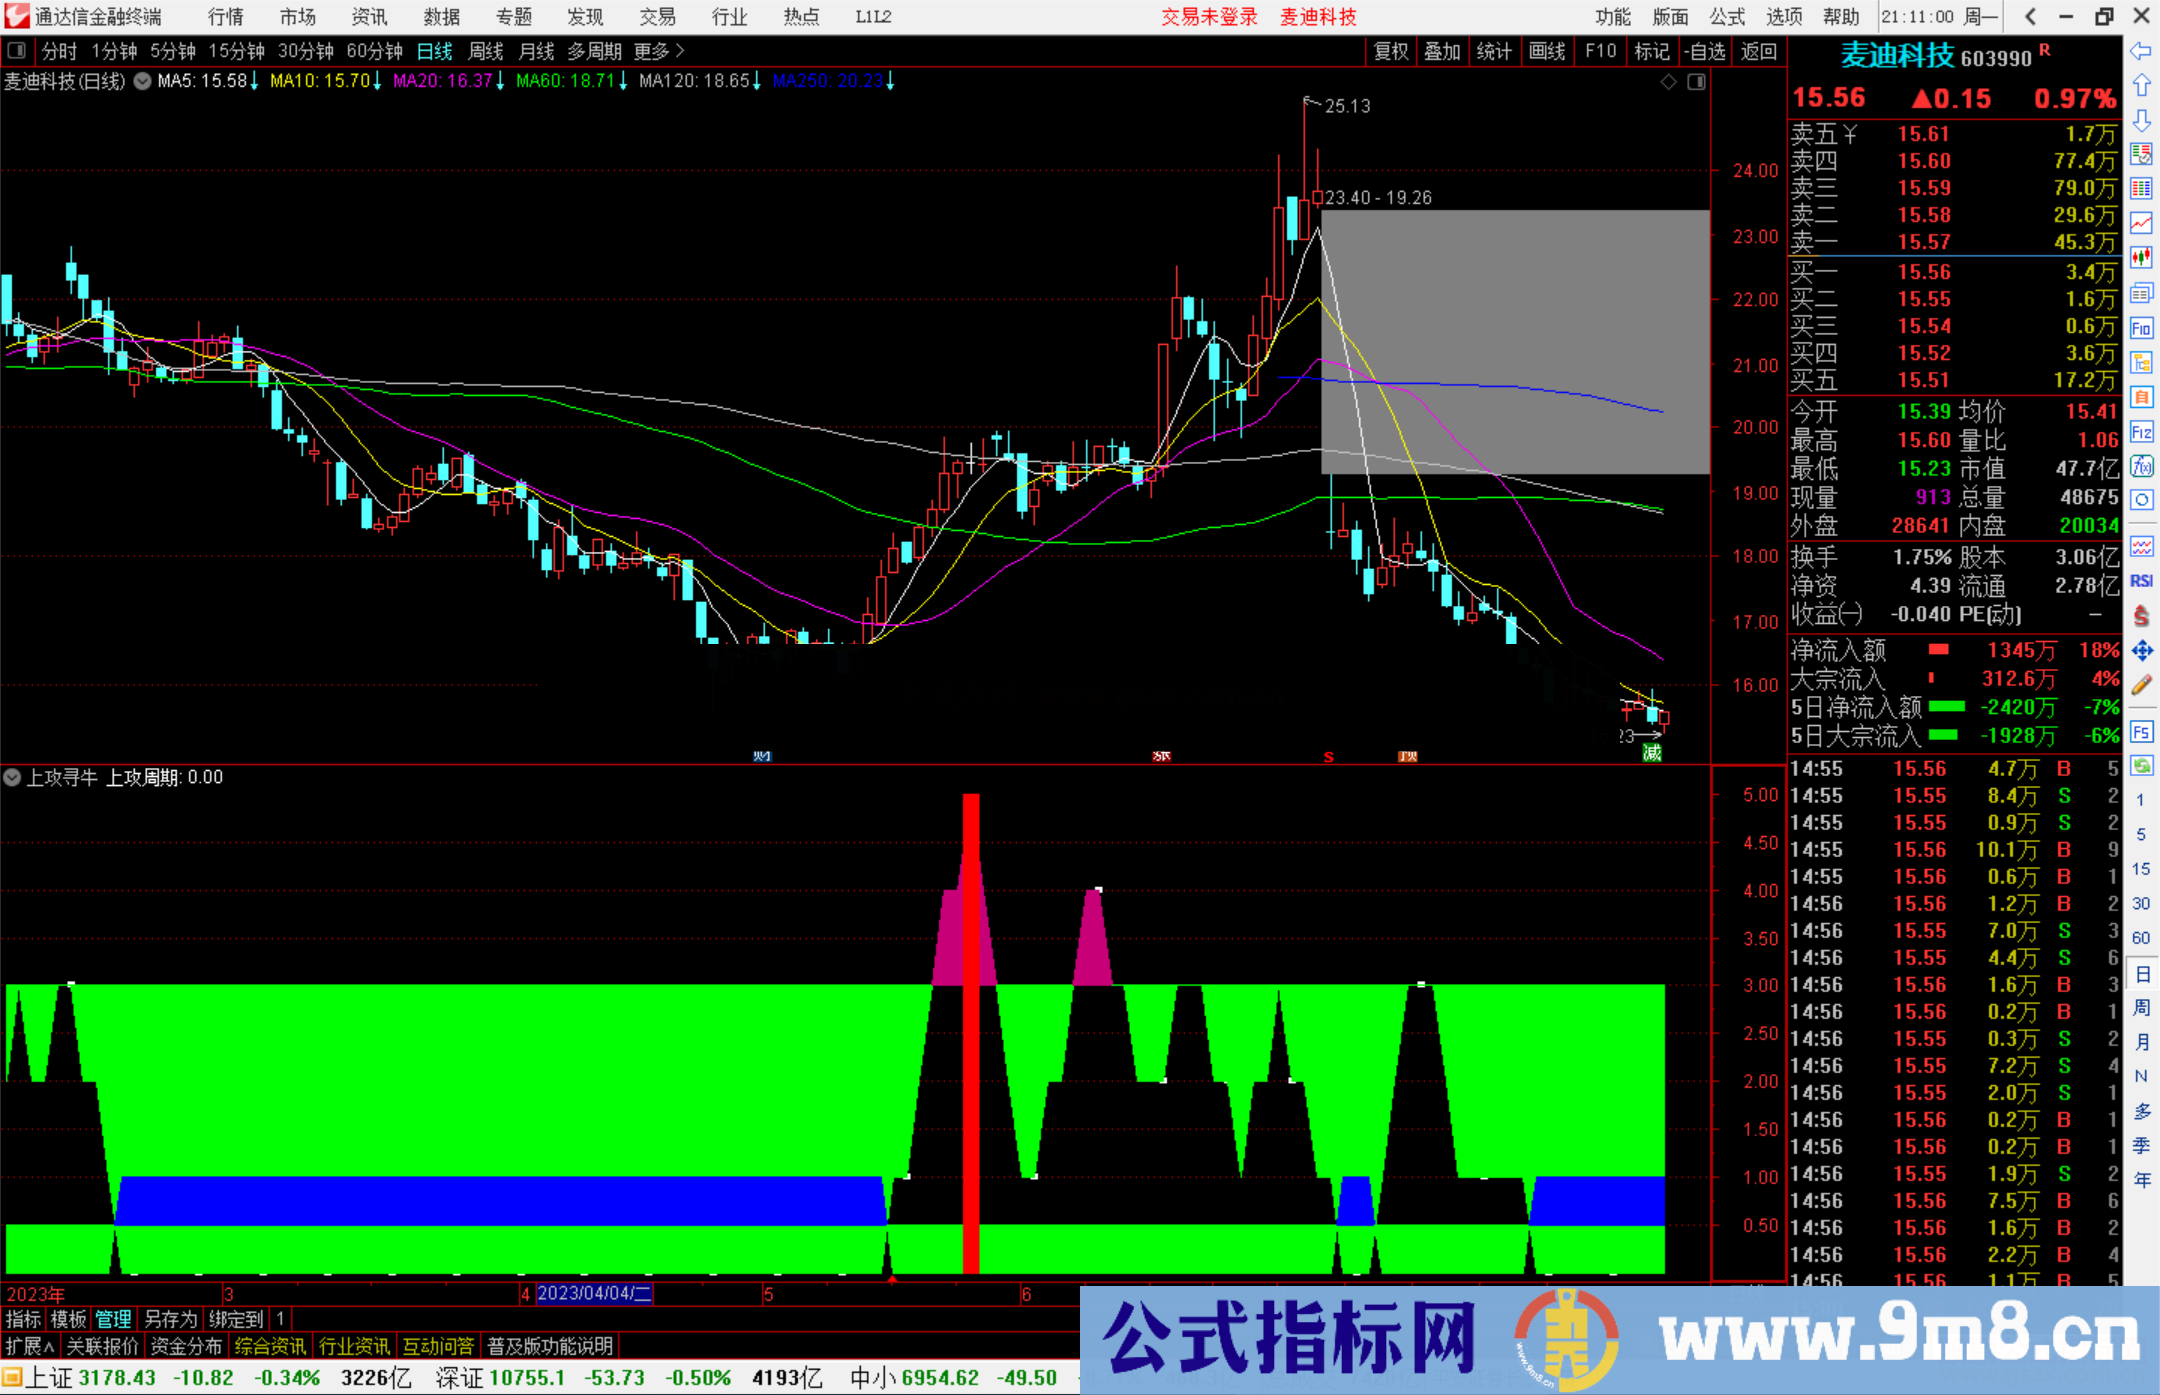Collapse the MA averages display with circle toggle

(141, 82)
